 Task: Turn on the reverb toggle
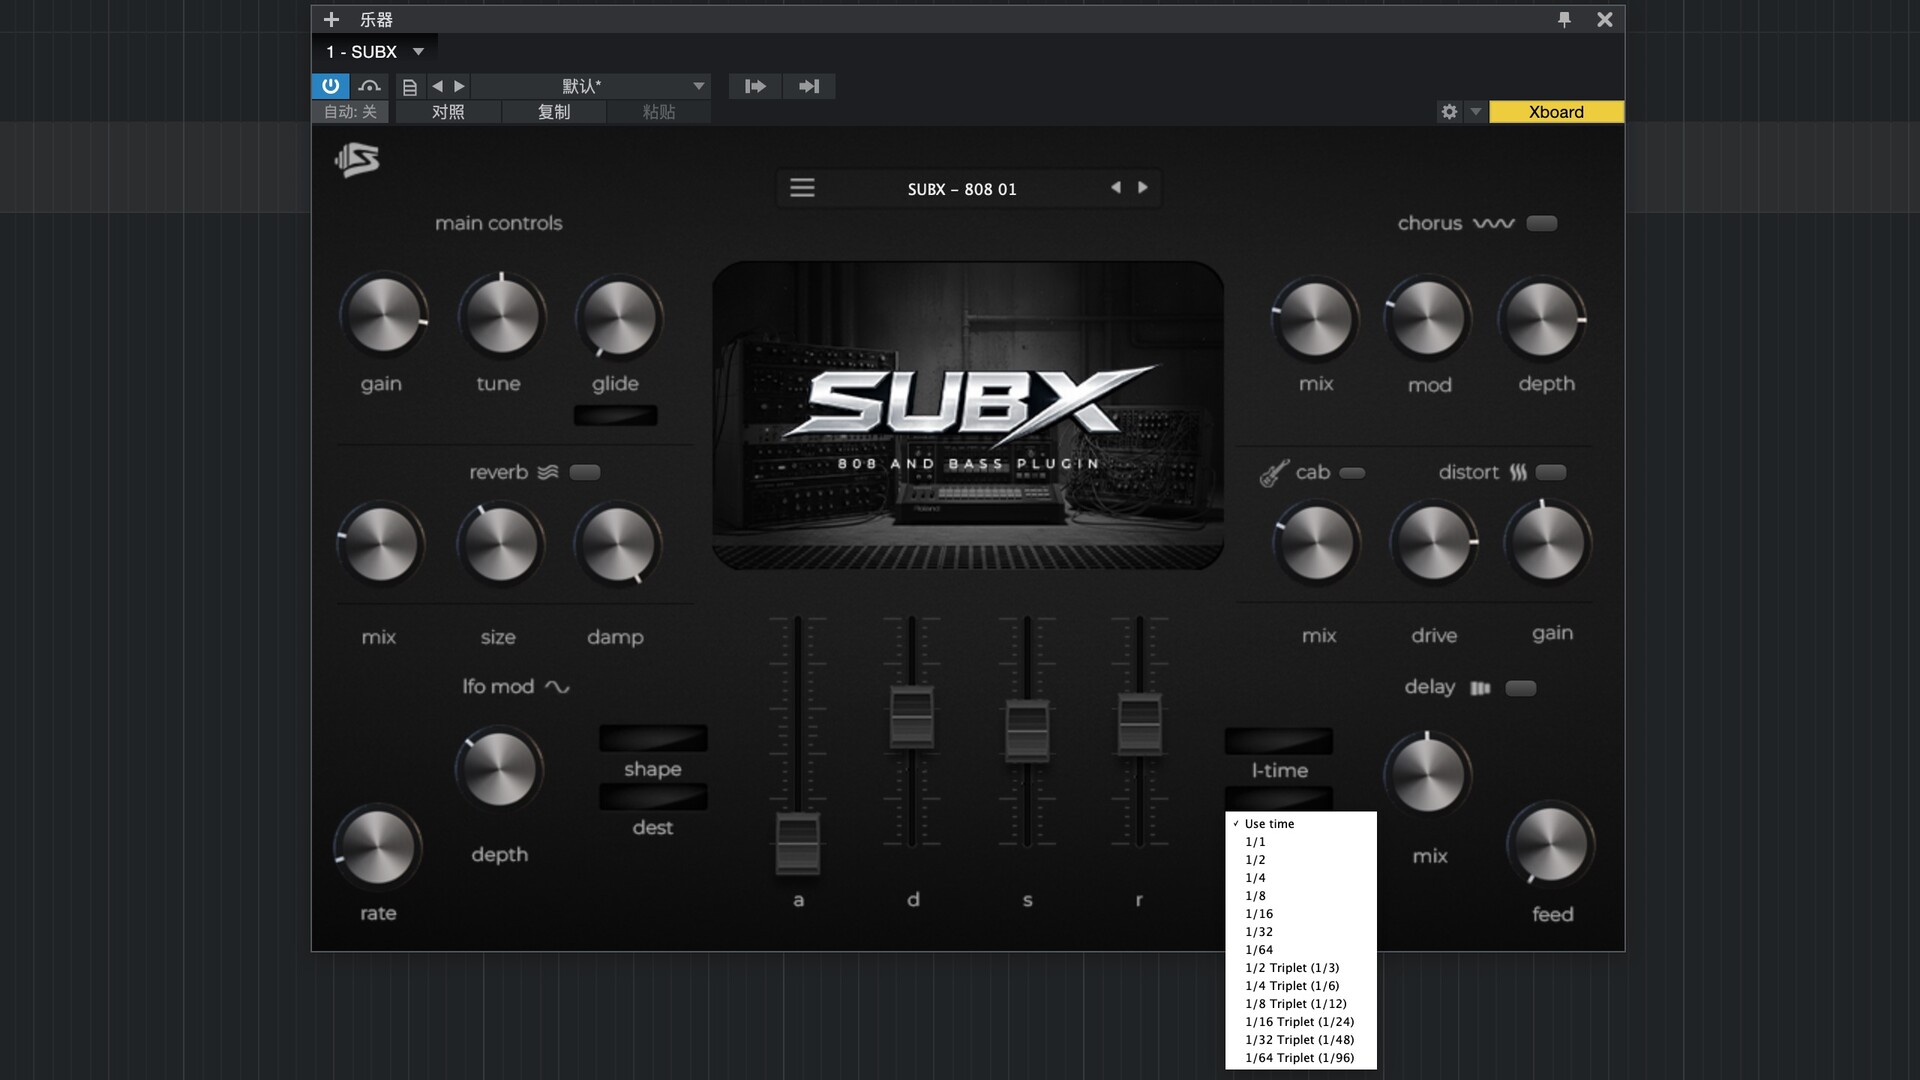(x=585, y=472)
